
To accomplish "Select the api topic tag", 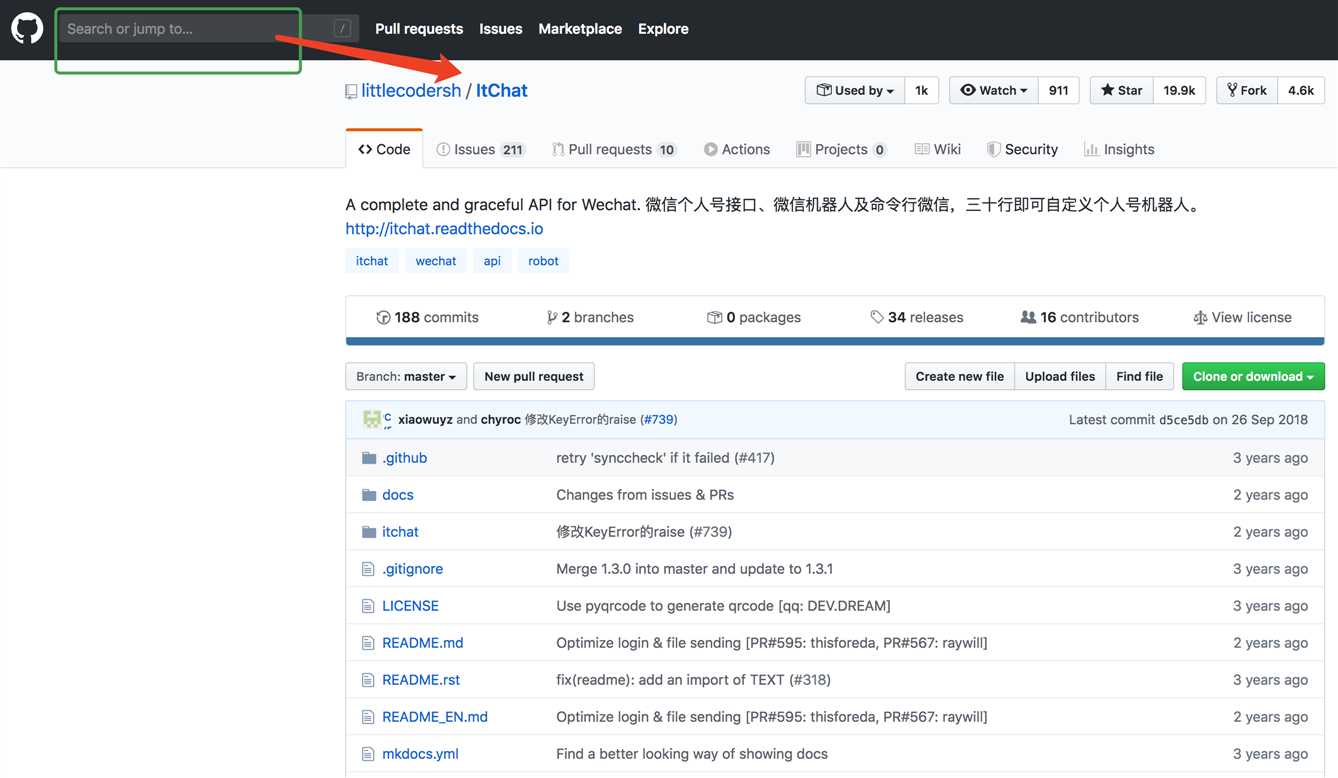I will [492, 261].
